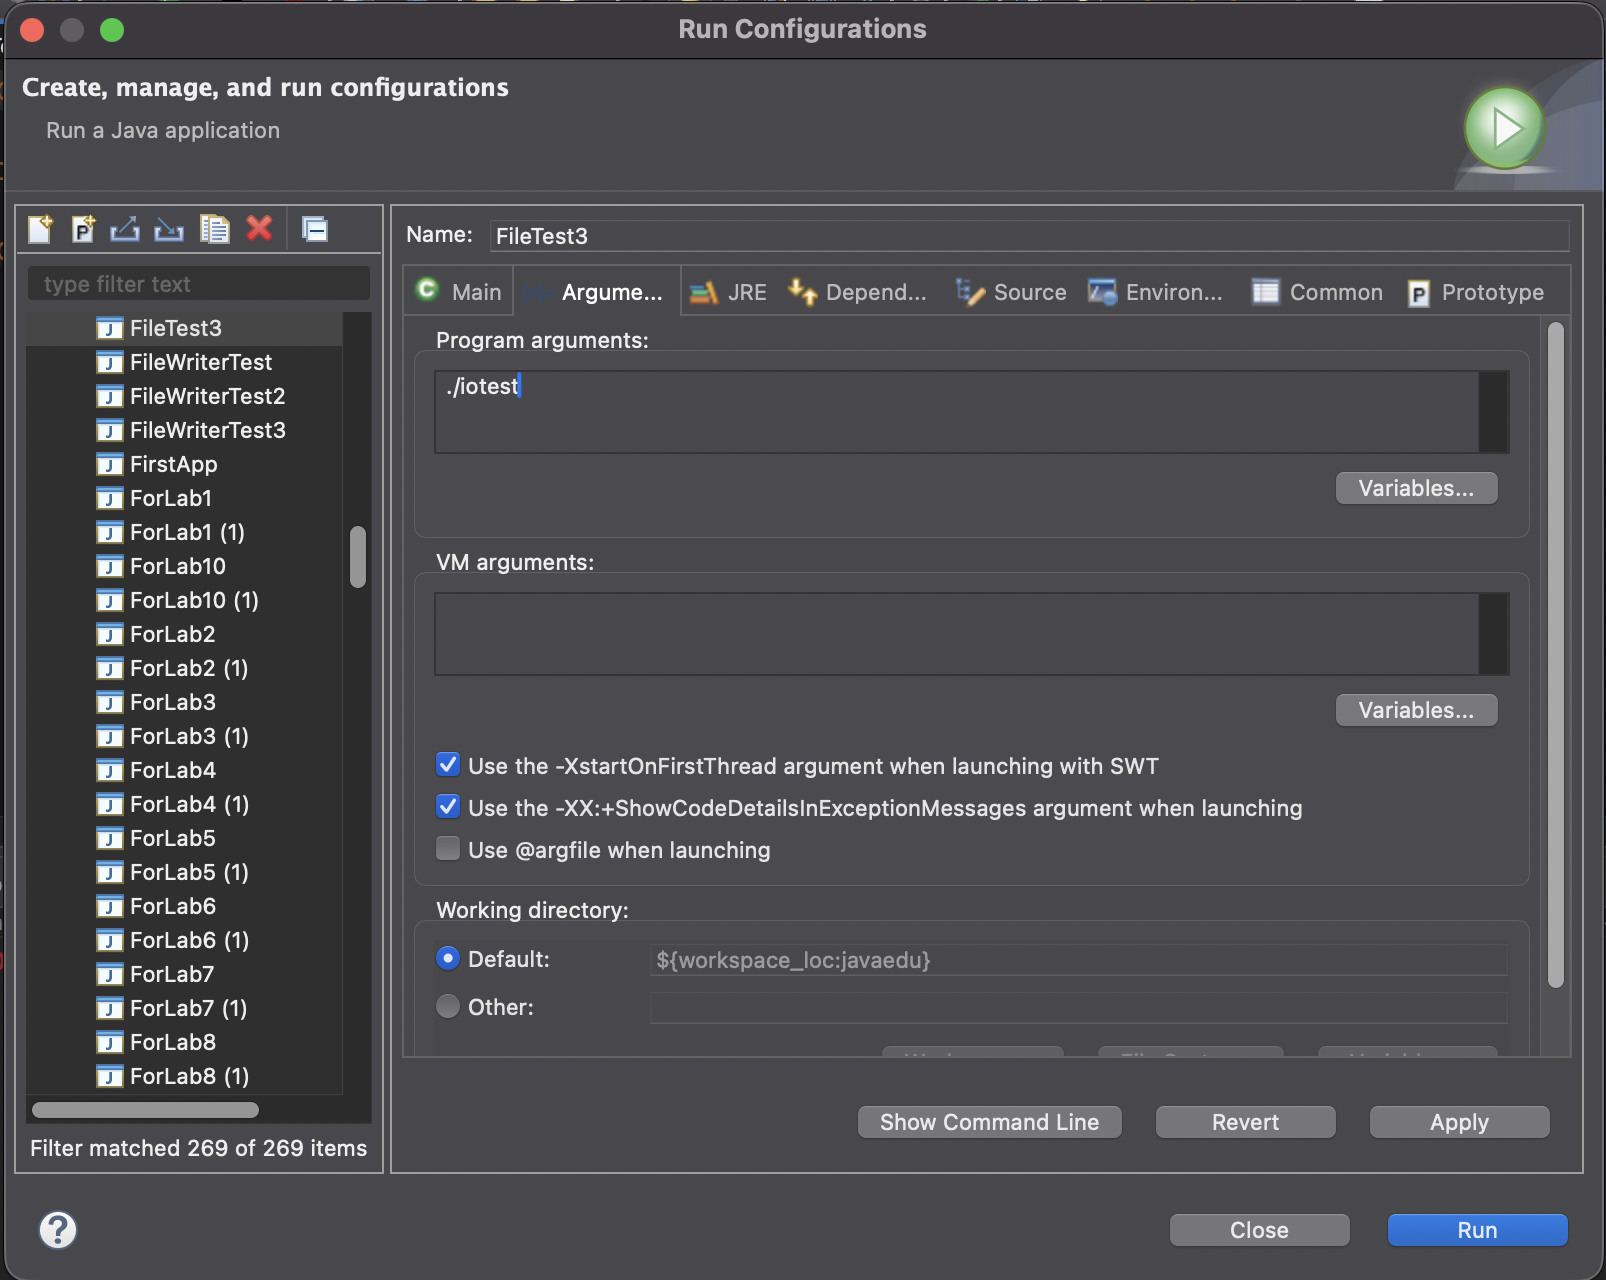Switch to the JRE tab
The height and width of the screenshot is (1280, 1606).
tap(728, 292)
